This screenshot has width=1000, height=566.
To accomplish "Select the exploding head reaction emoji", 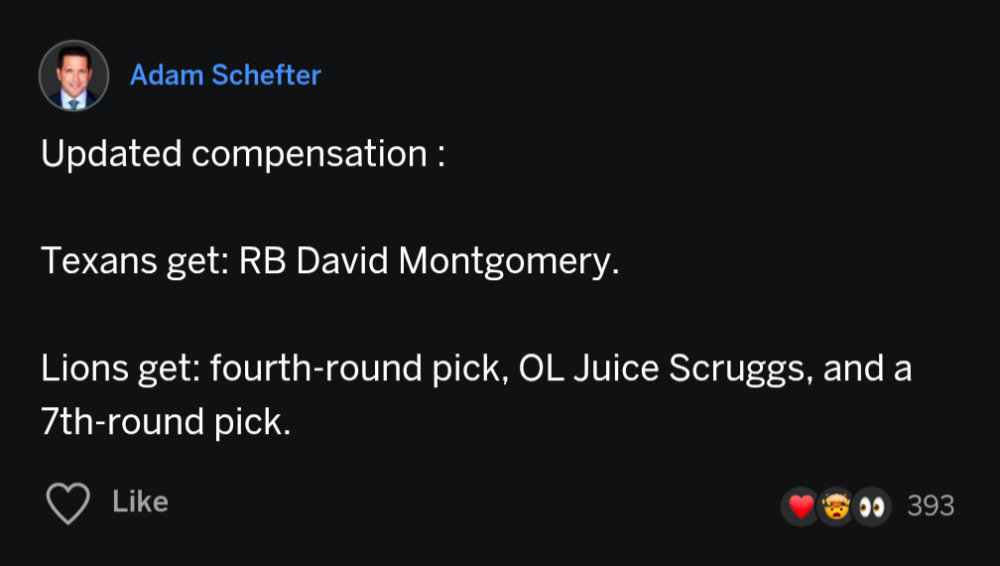I will [836, 507].
